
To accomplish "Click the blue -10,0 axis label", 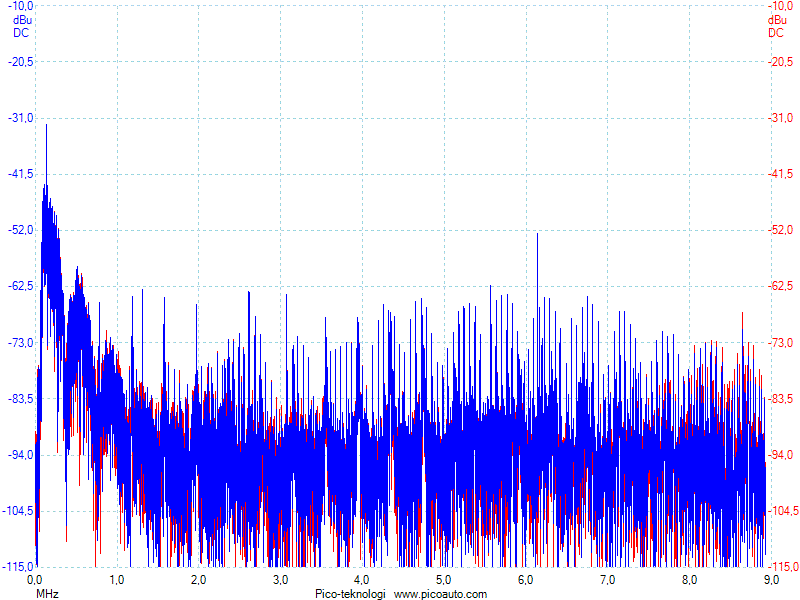I will [21, 6].
